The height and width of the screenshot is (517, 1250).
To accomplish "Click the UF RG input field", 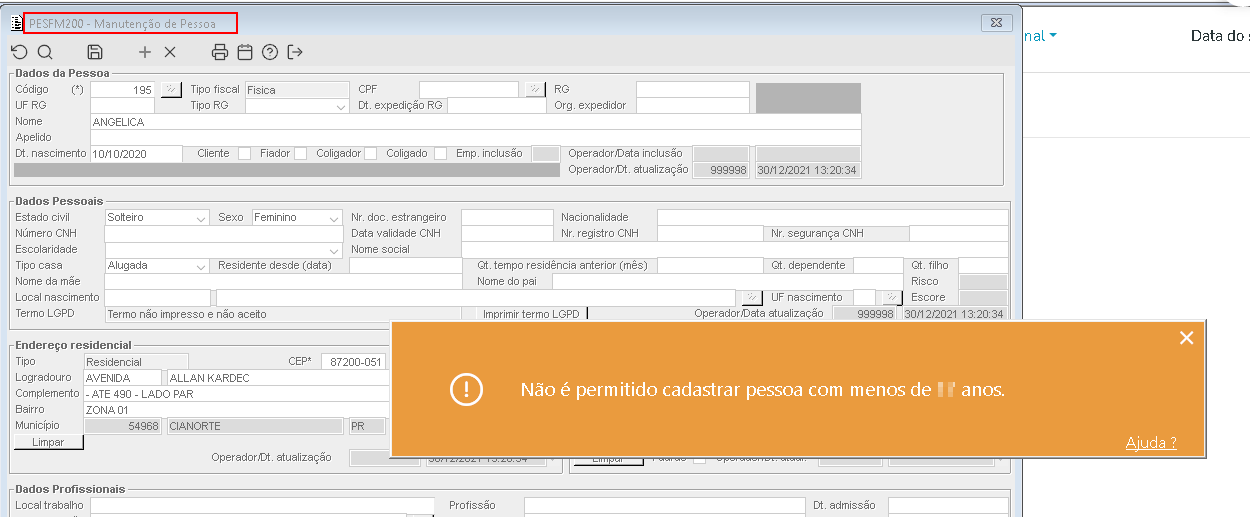I will 122,105.
